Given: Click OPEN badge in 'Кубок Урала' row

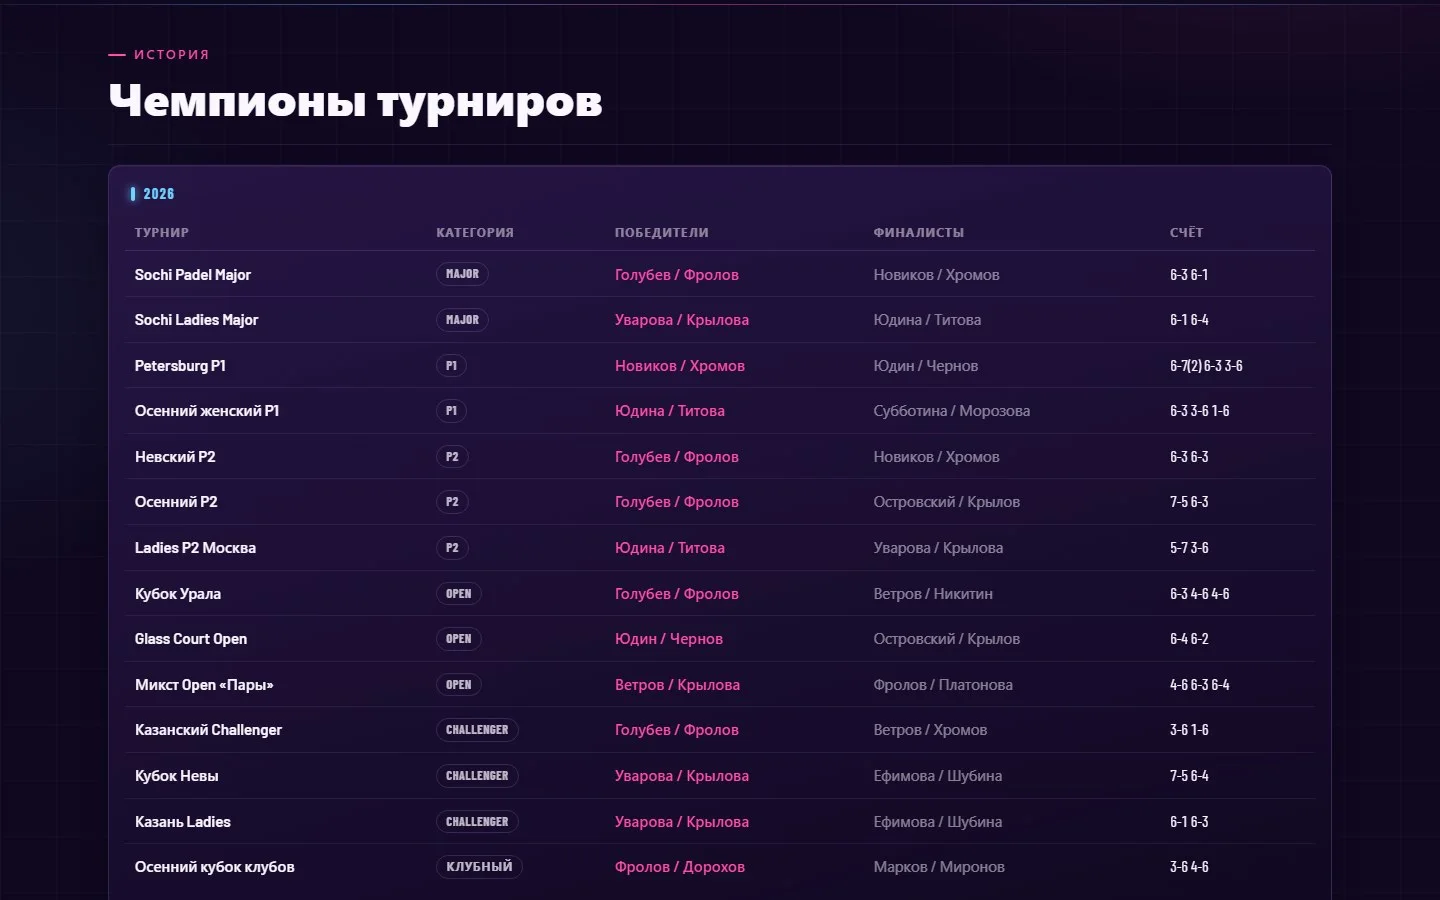Looking at the screenshot, I should click(459, 594).
